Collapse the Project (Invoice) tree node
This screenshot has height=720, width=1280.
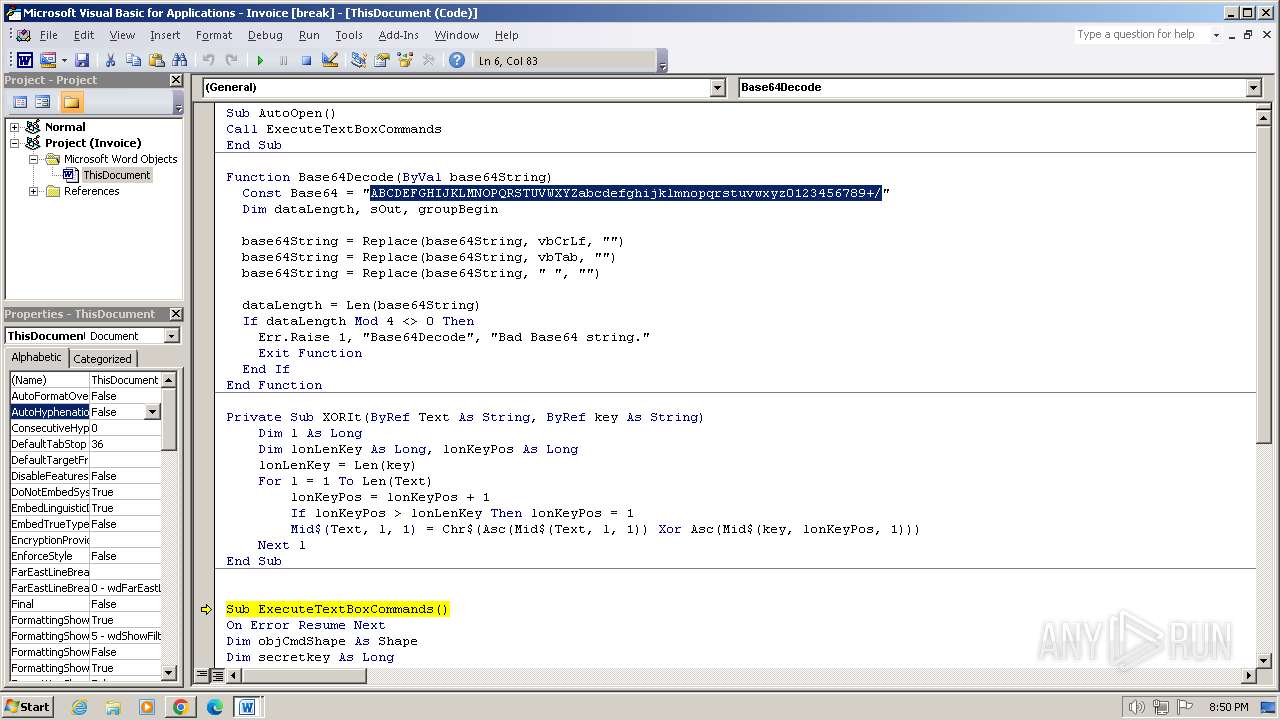point(15,143)
